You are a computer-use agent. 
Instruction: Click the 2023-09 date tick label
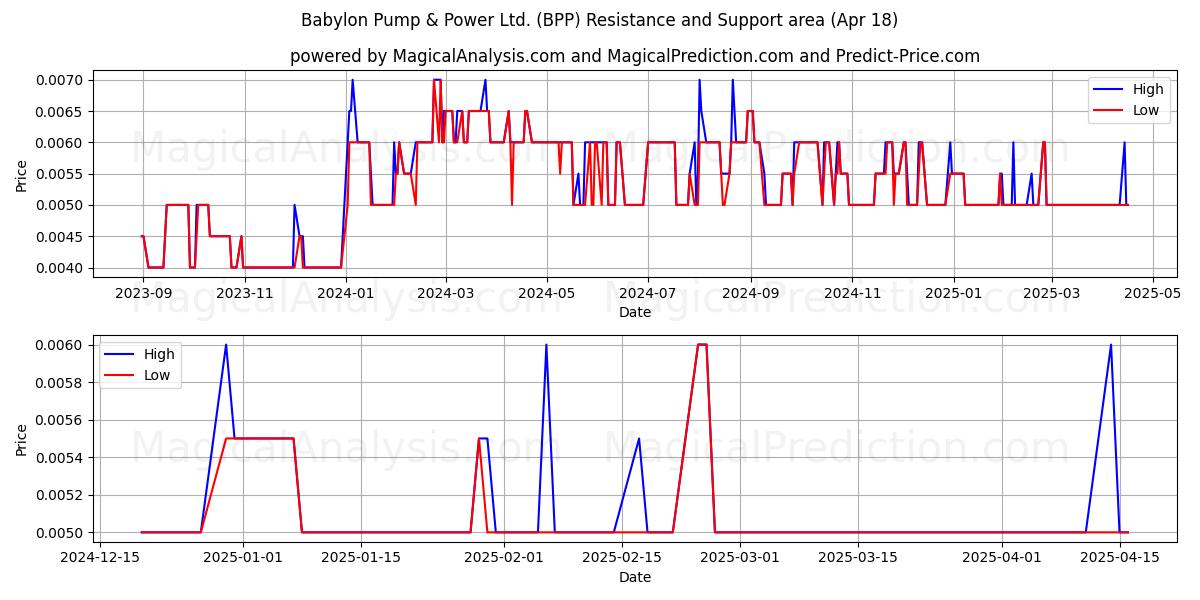tap(143, 293)
